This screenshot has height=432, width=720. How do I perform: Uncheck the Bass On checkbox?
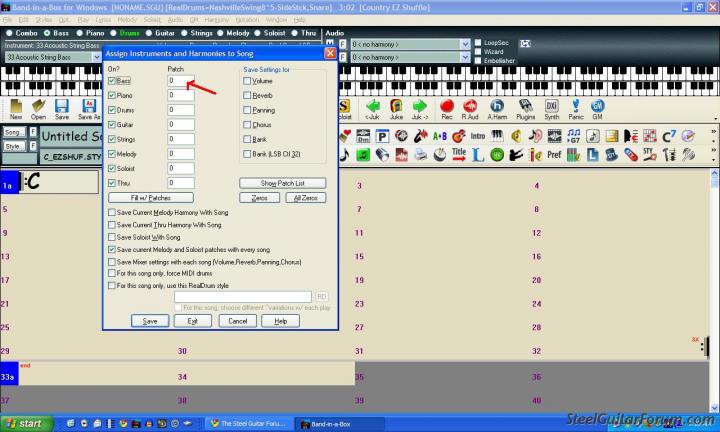tap(112, 81)
